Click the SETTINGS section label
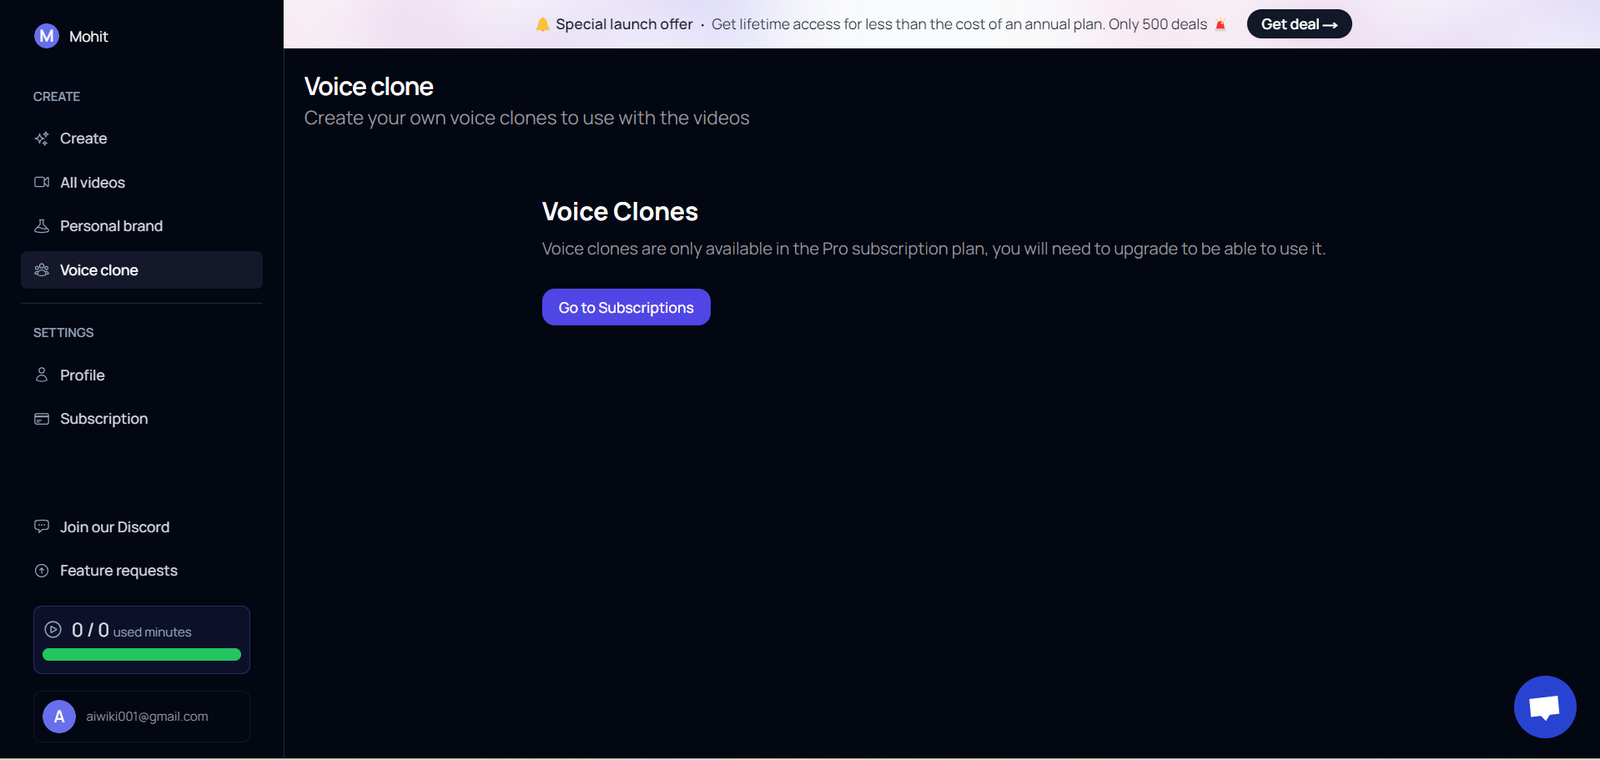 63,333
